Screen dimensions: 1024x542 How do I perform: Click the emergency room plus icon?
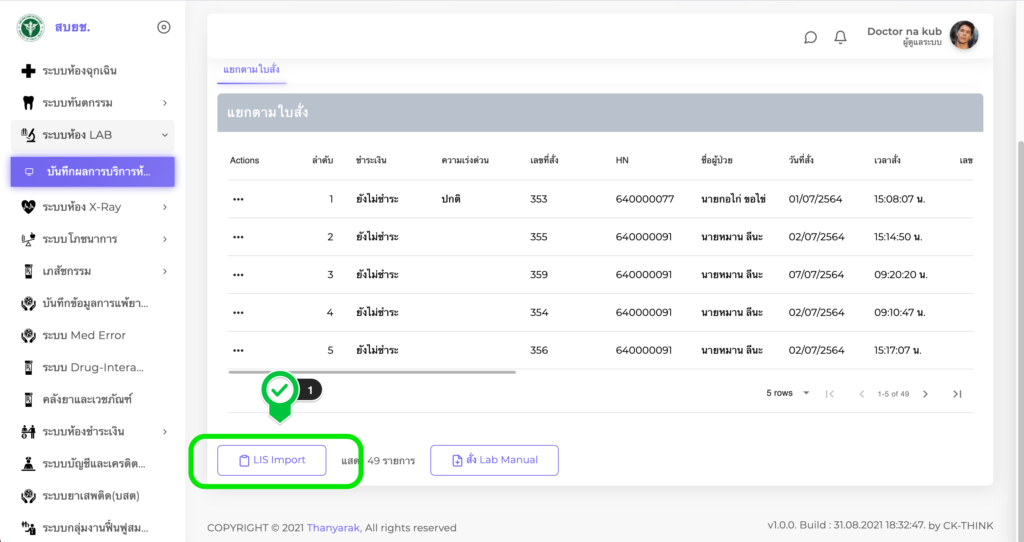click(x=28, y=71)
